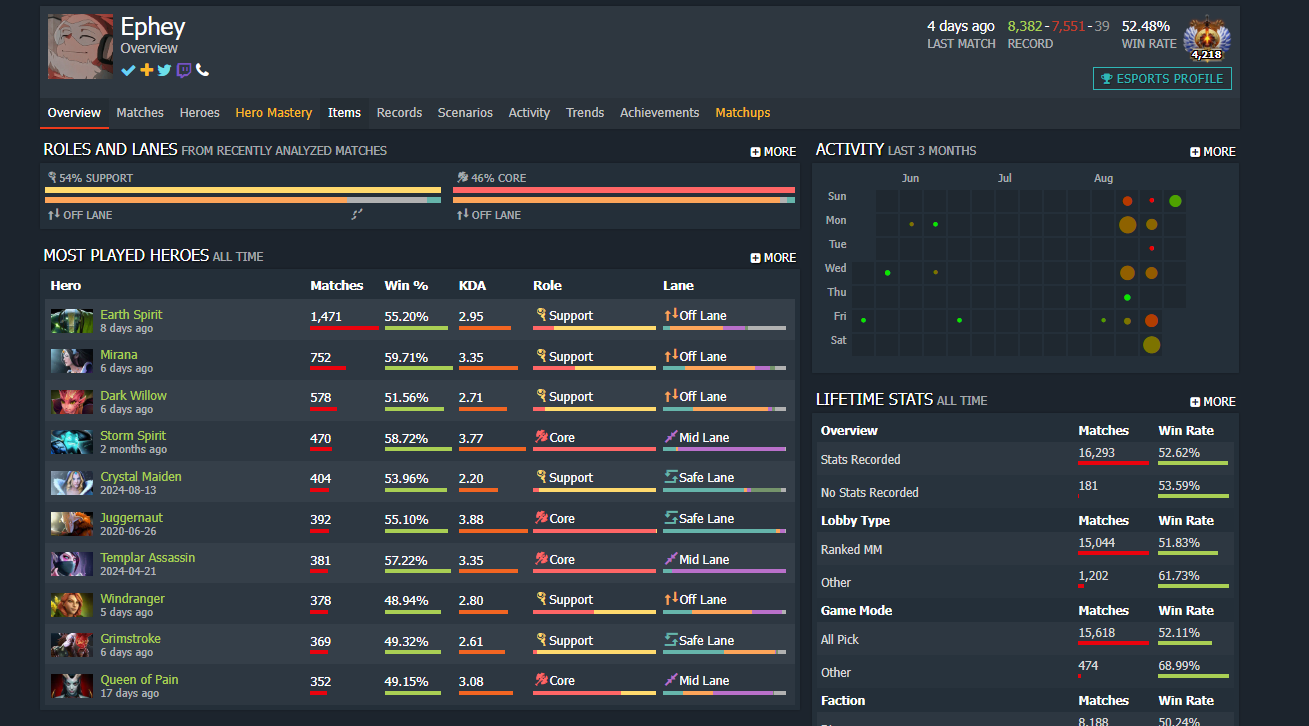
Task: Click the Mirana hero portrait
Action: (x=72, y=361)
